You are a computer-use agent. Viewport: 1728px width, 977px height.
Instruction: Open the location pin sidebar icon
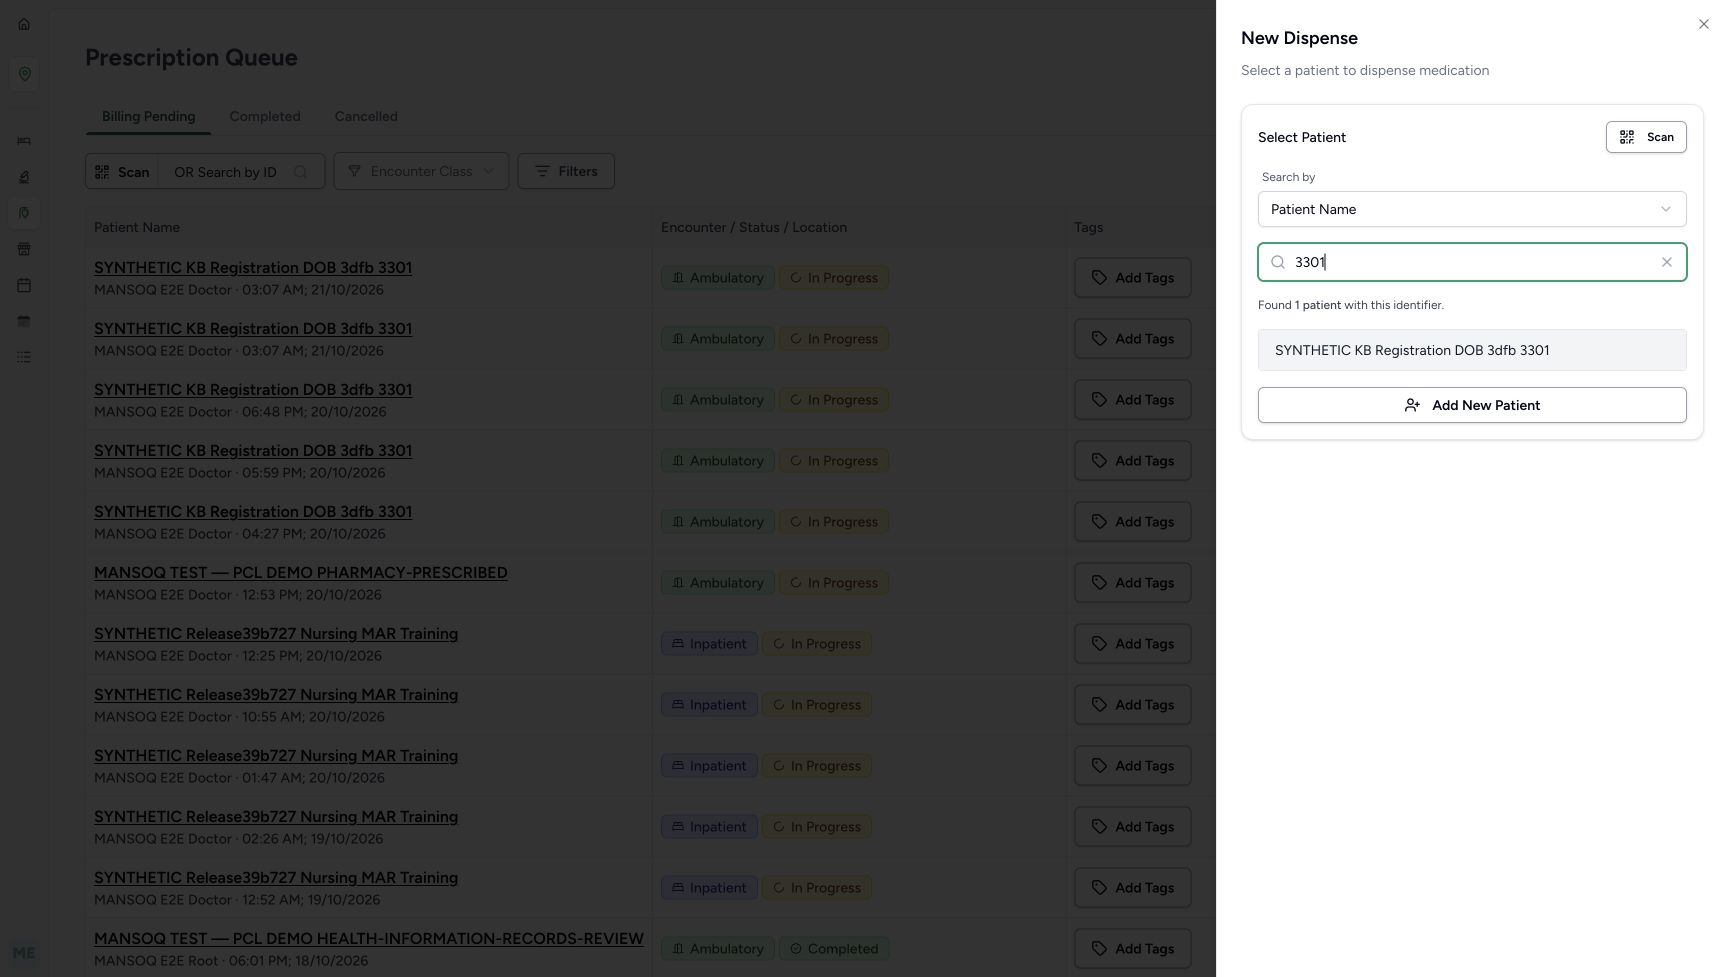click(24, 74)
